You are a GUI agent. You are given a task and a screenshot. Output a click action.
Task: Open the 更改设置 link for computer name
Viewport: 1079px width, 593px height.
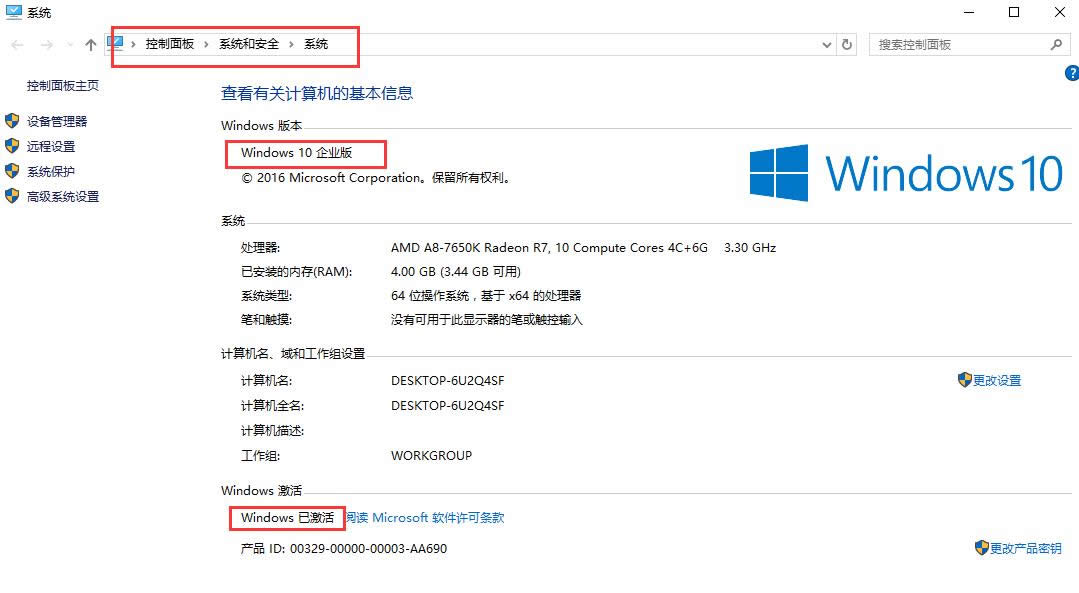(x=995, y=380)
